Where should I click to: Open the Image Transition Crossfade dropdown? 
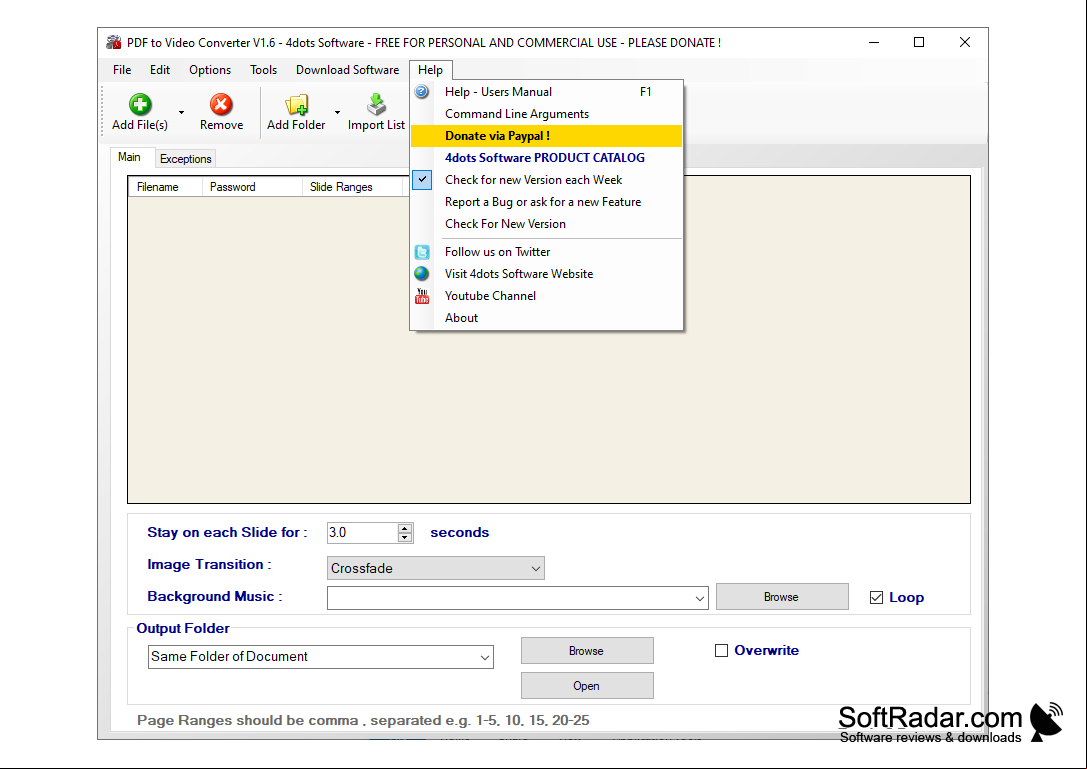pos(435,568)
